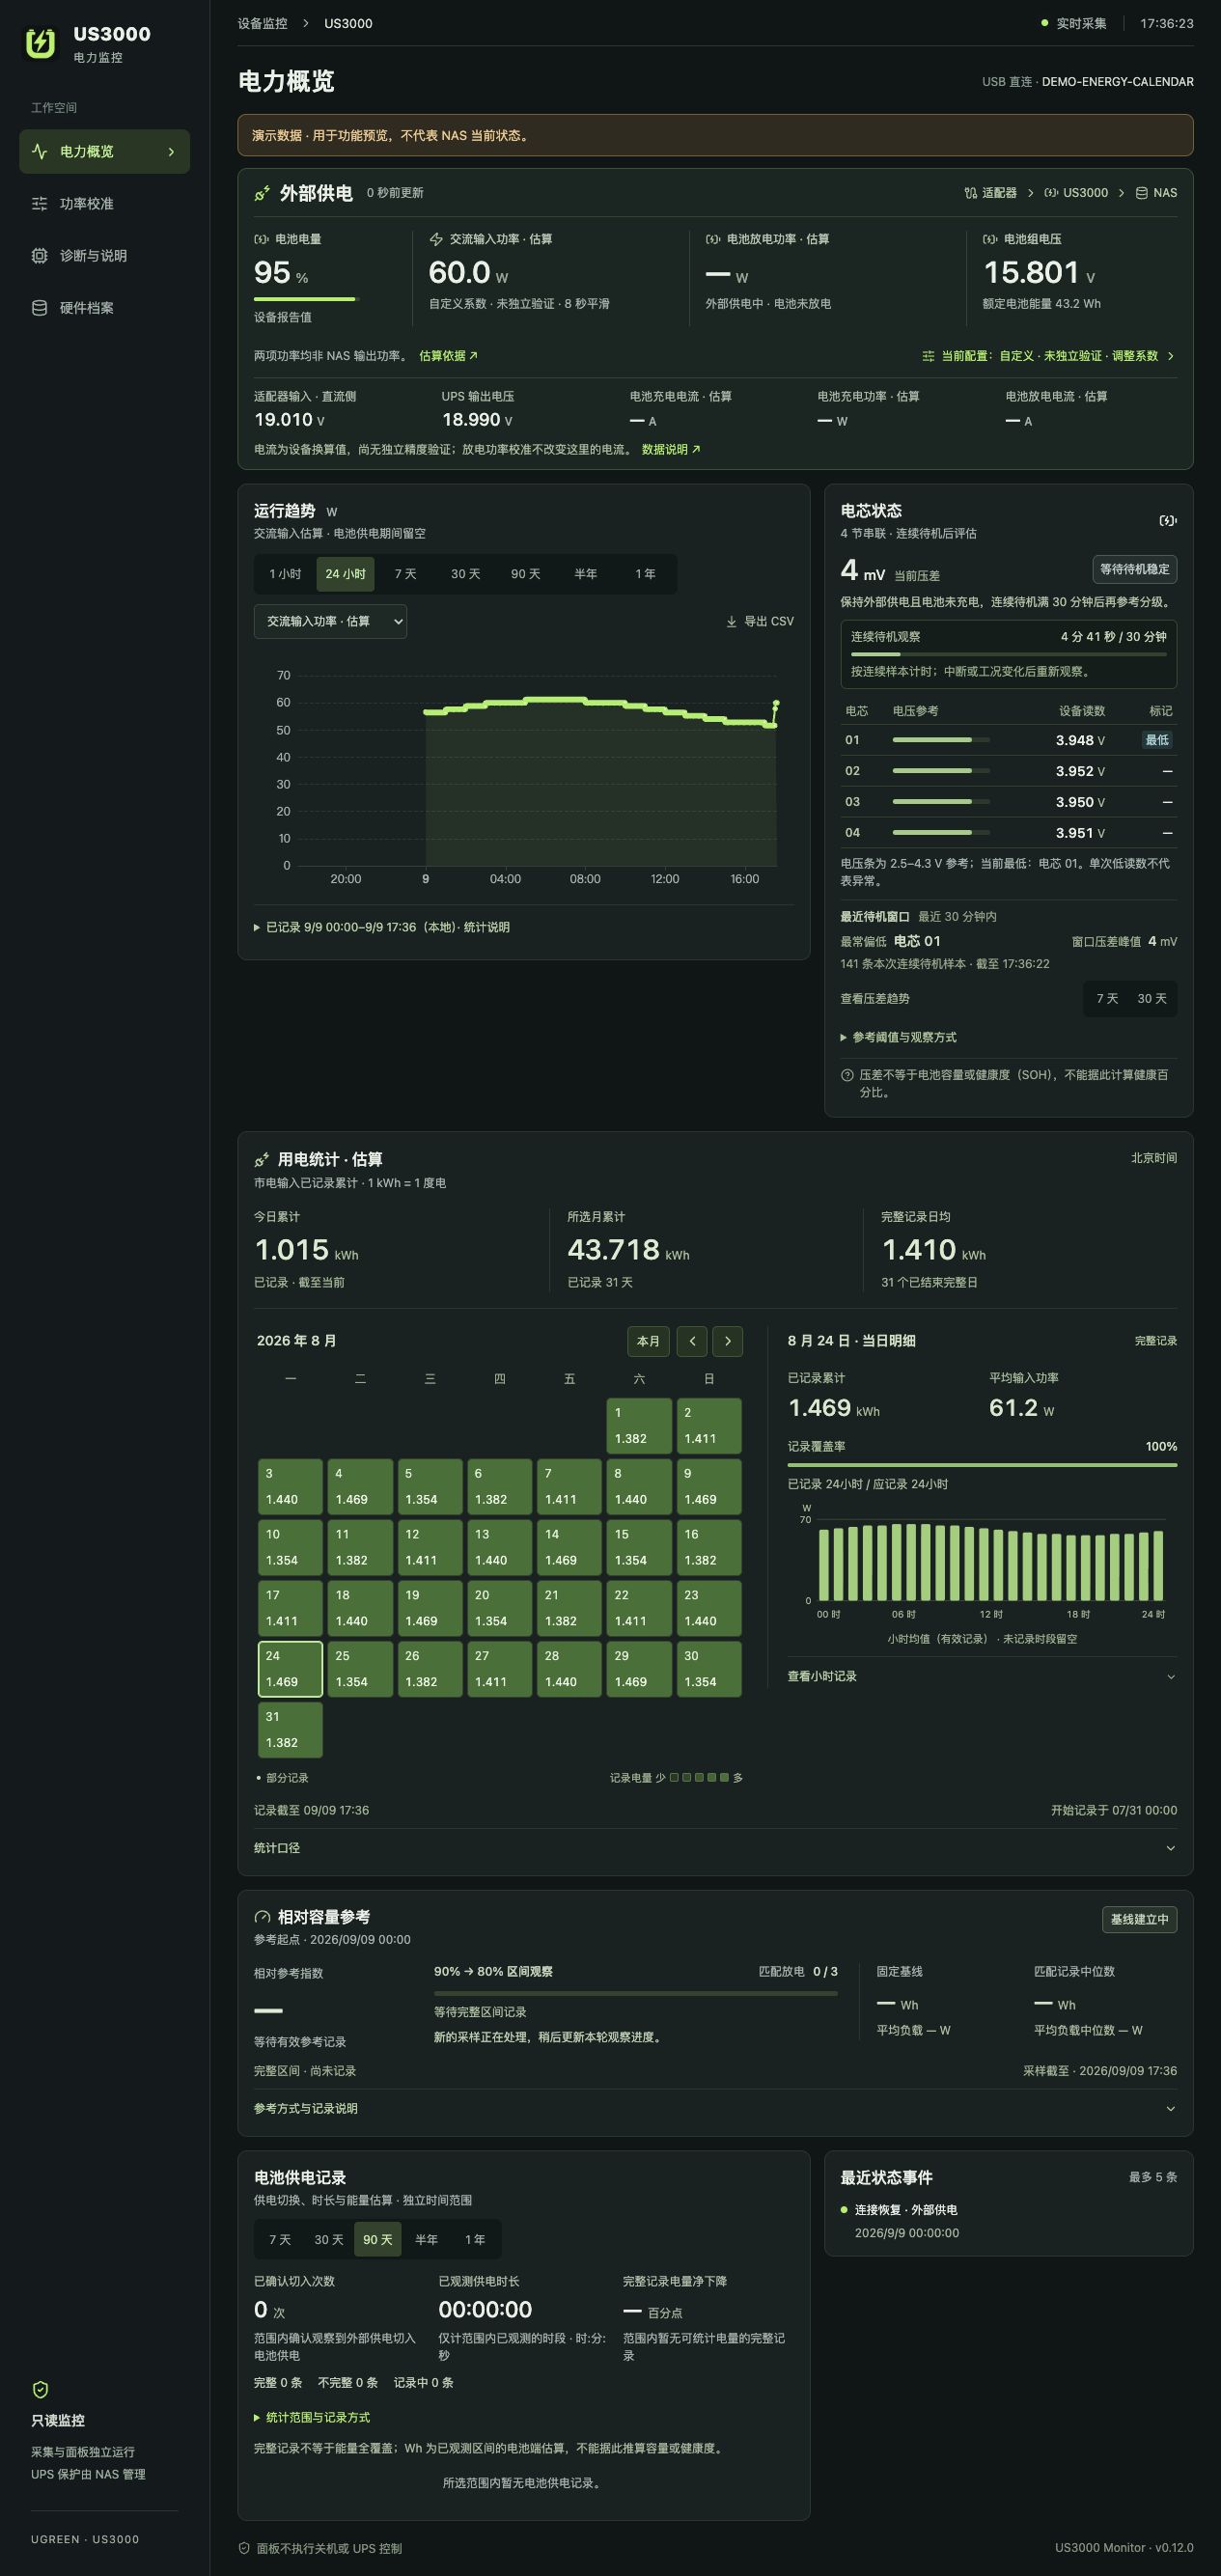Expand 统计范围与记录方式 disclosure

tap(312, 2417)
